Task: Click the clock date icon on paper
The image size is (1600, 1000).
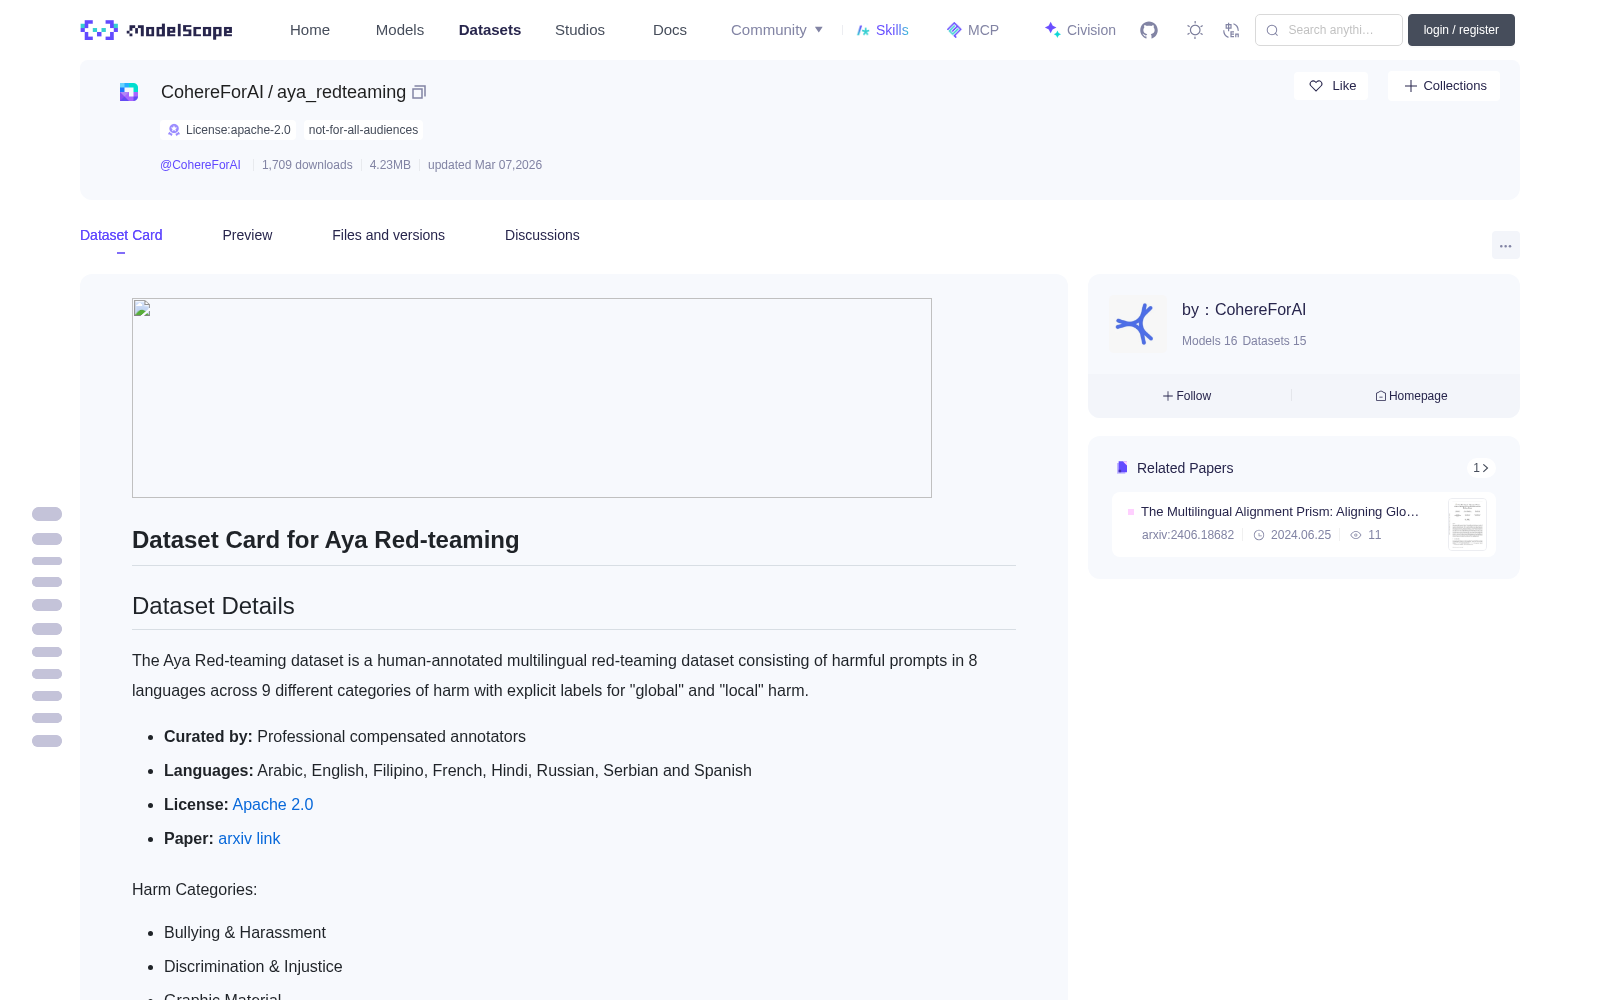Action: point(1259,535)
